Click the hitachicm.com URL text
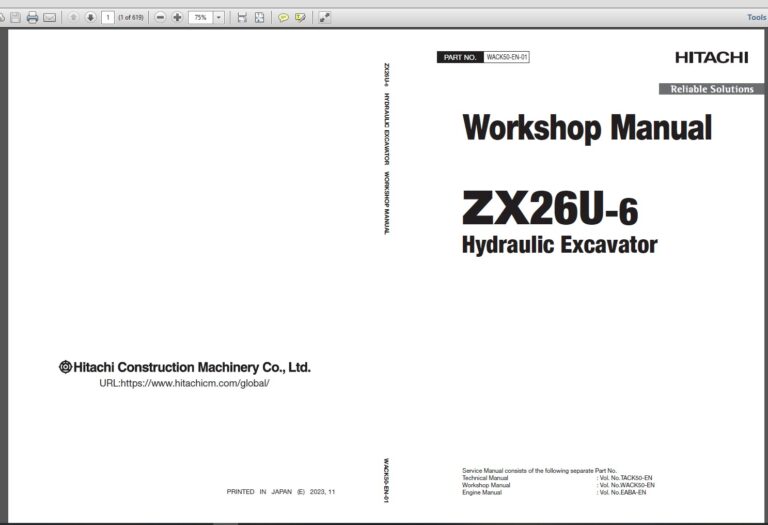768x525 pixels. click(x=184, y=383)
